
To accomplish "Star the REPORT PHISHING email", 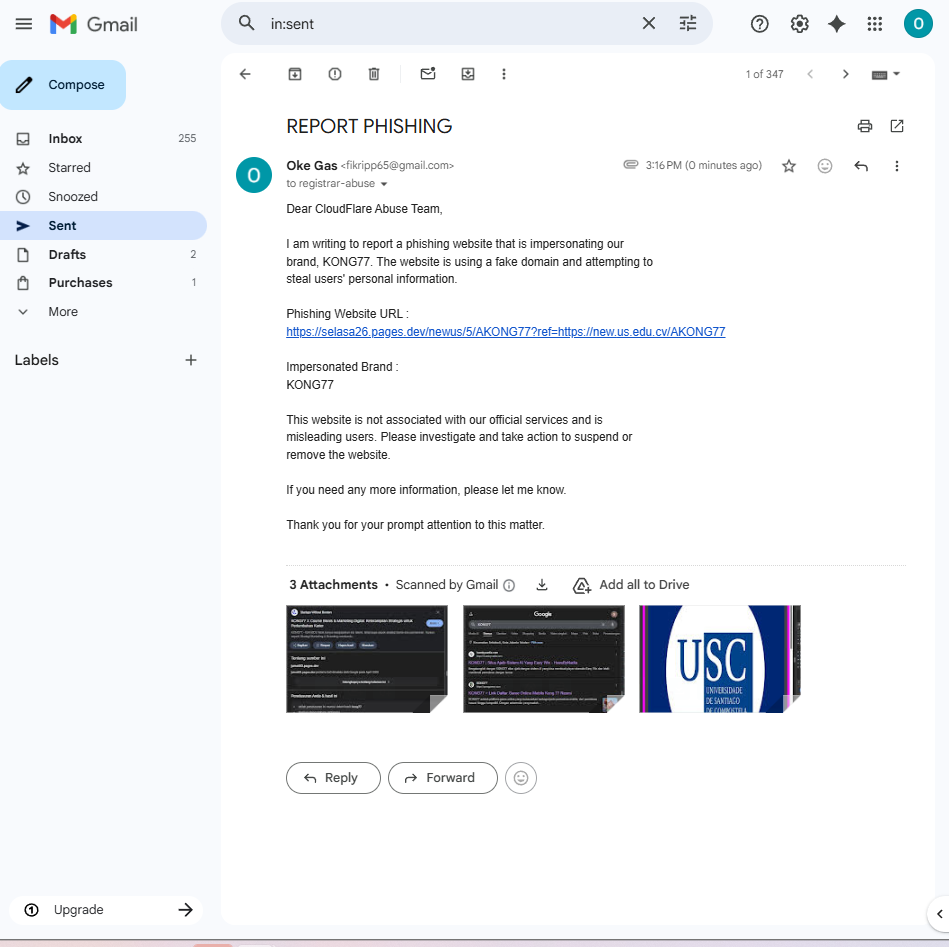I will pos(789,166).
